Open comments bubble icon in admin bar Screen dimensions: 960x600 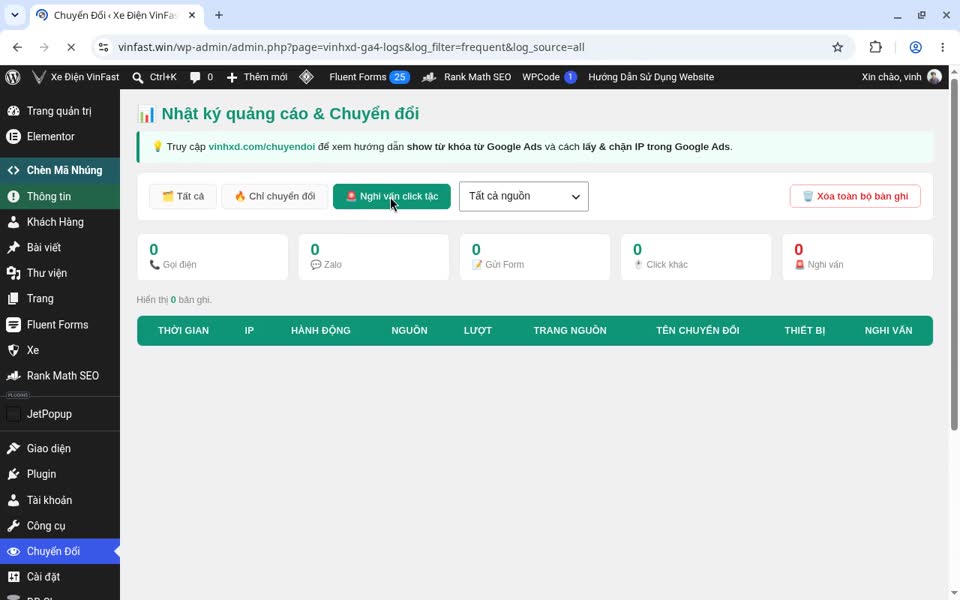[x=195, y=77]
